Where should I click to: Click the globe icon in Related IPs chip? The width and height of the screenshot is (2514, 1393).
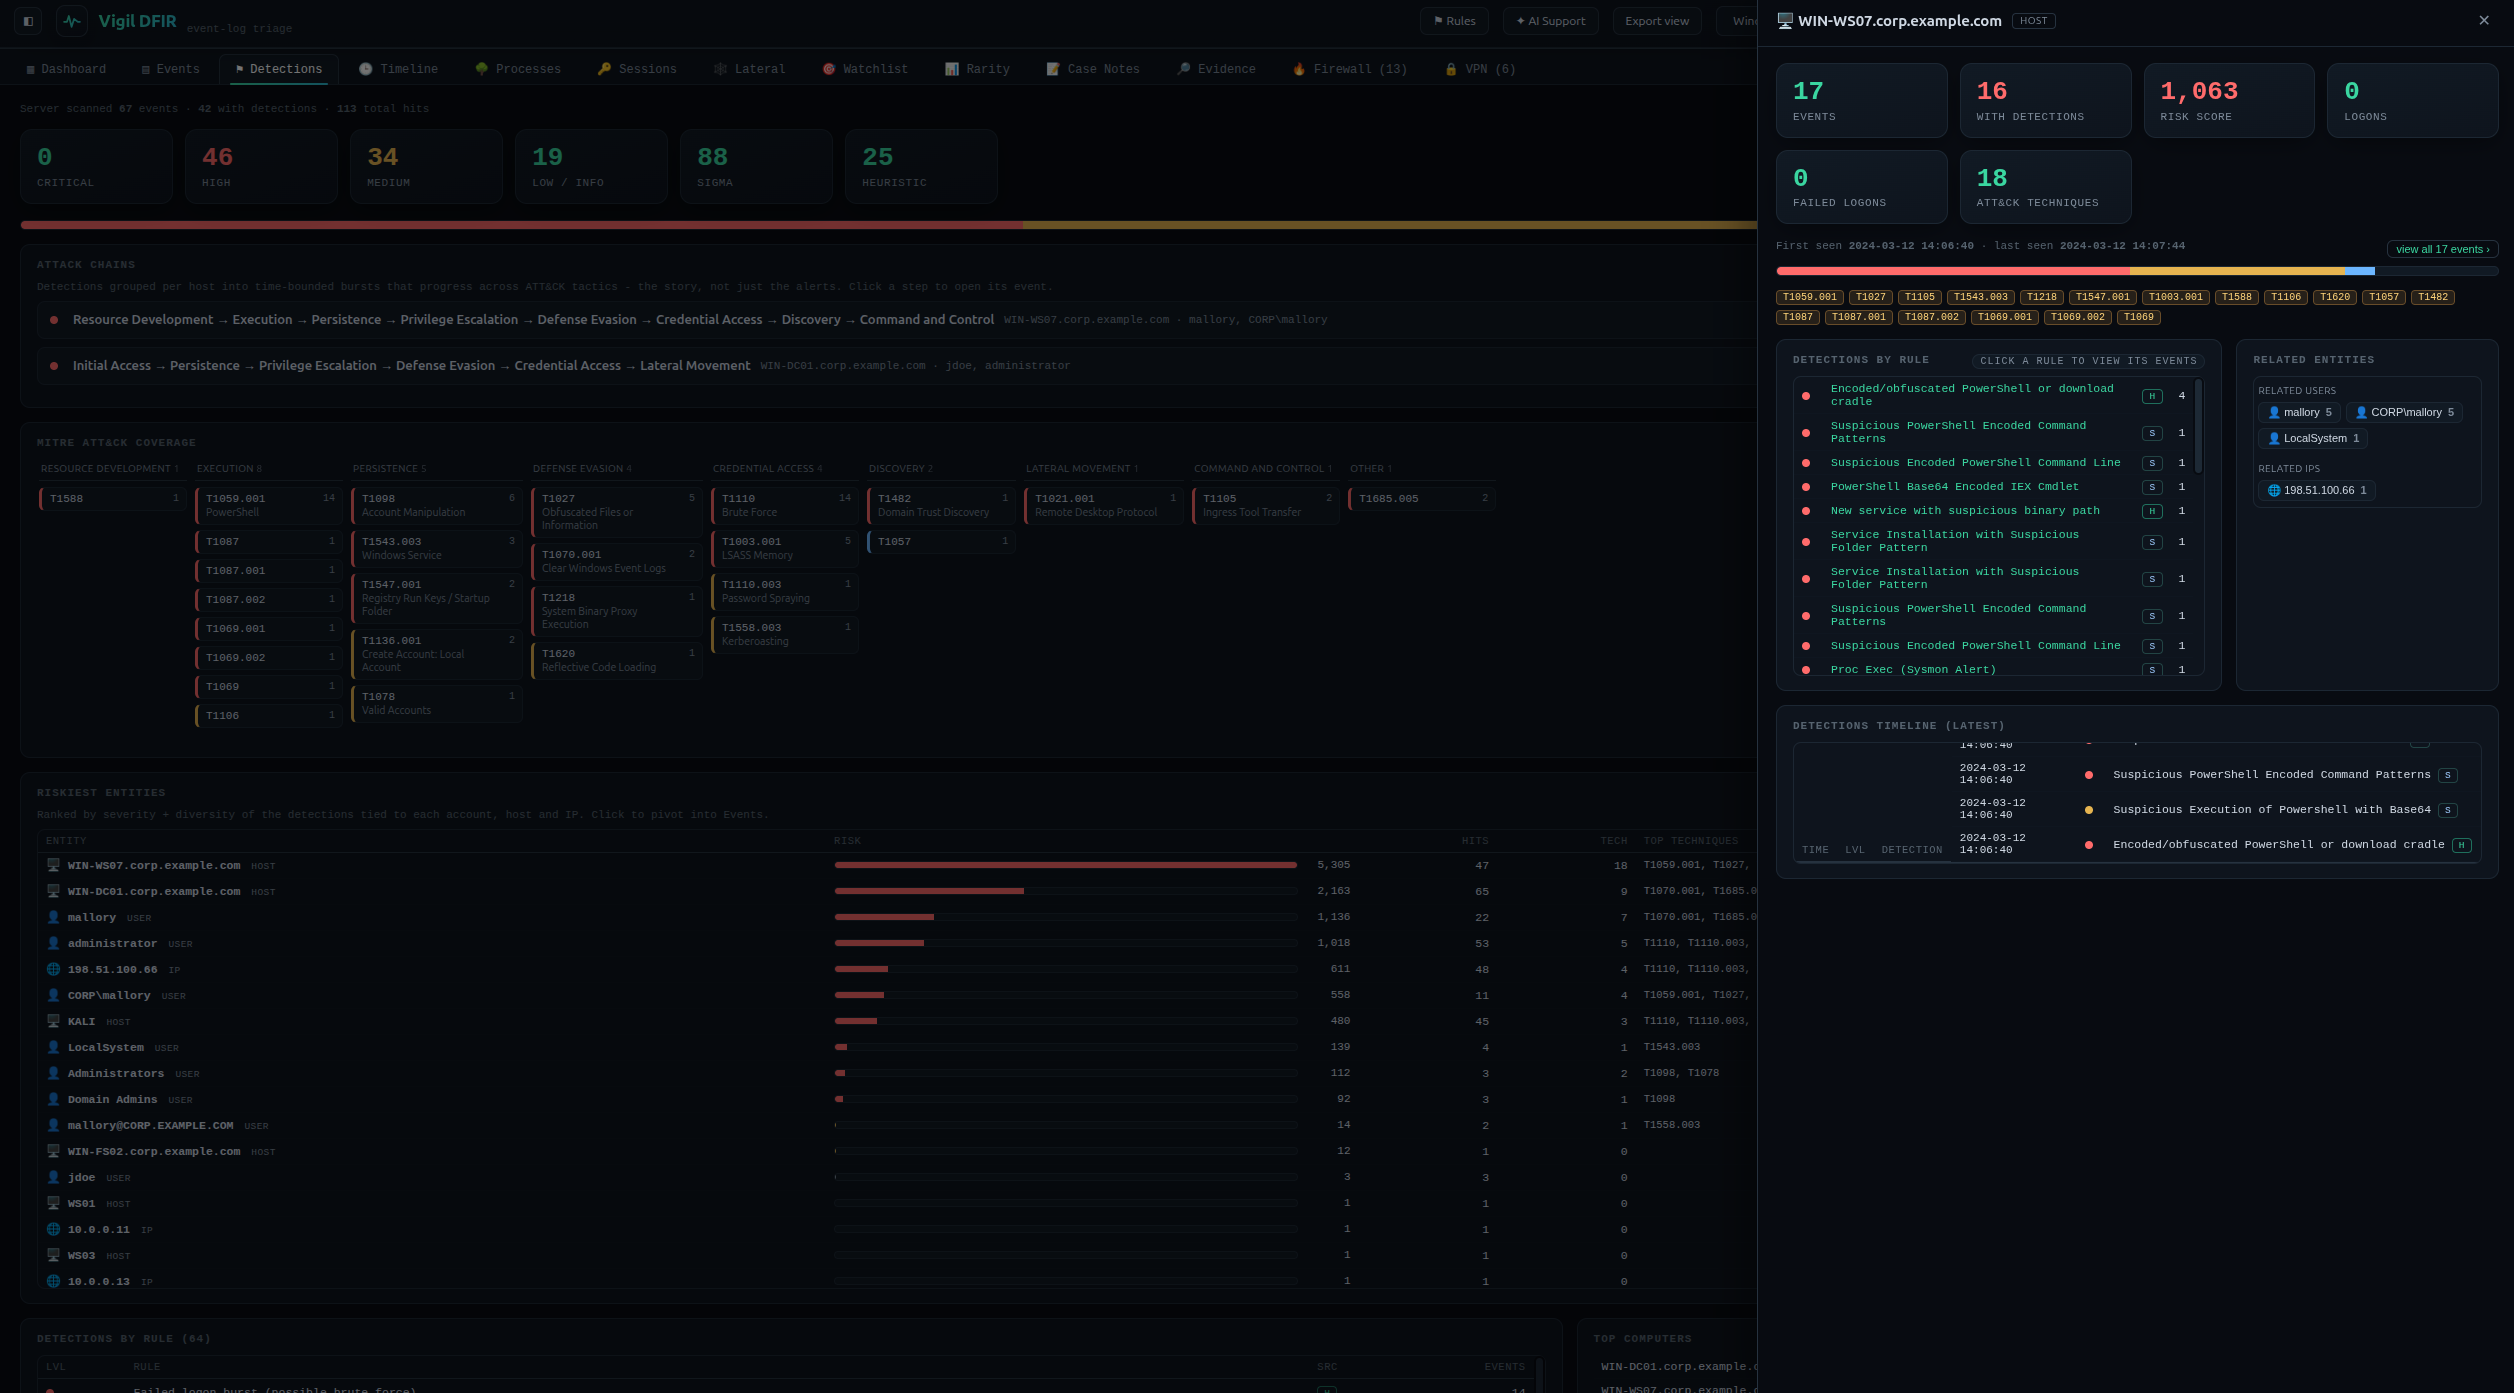pyautogui.click(x=2274, y=490)
